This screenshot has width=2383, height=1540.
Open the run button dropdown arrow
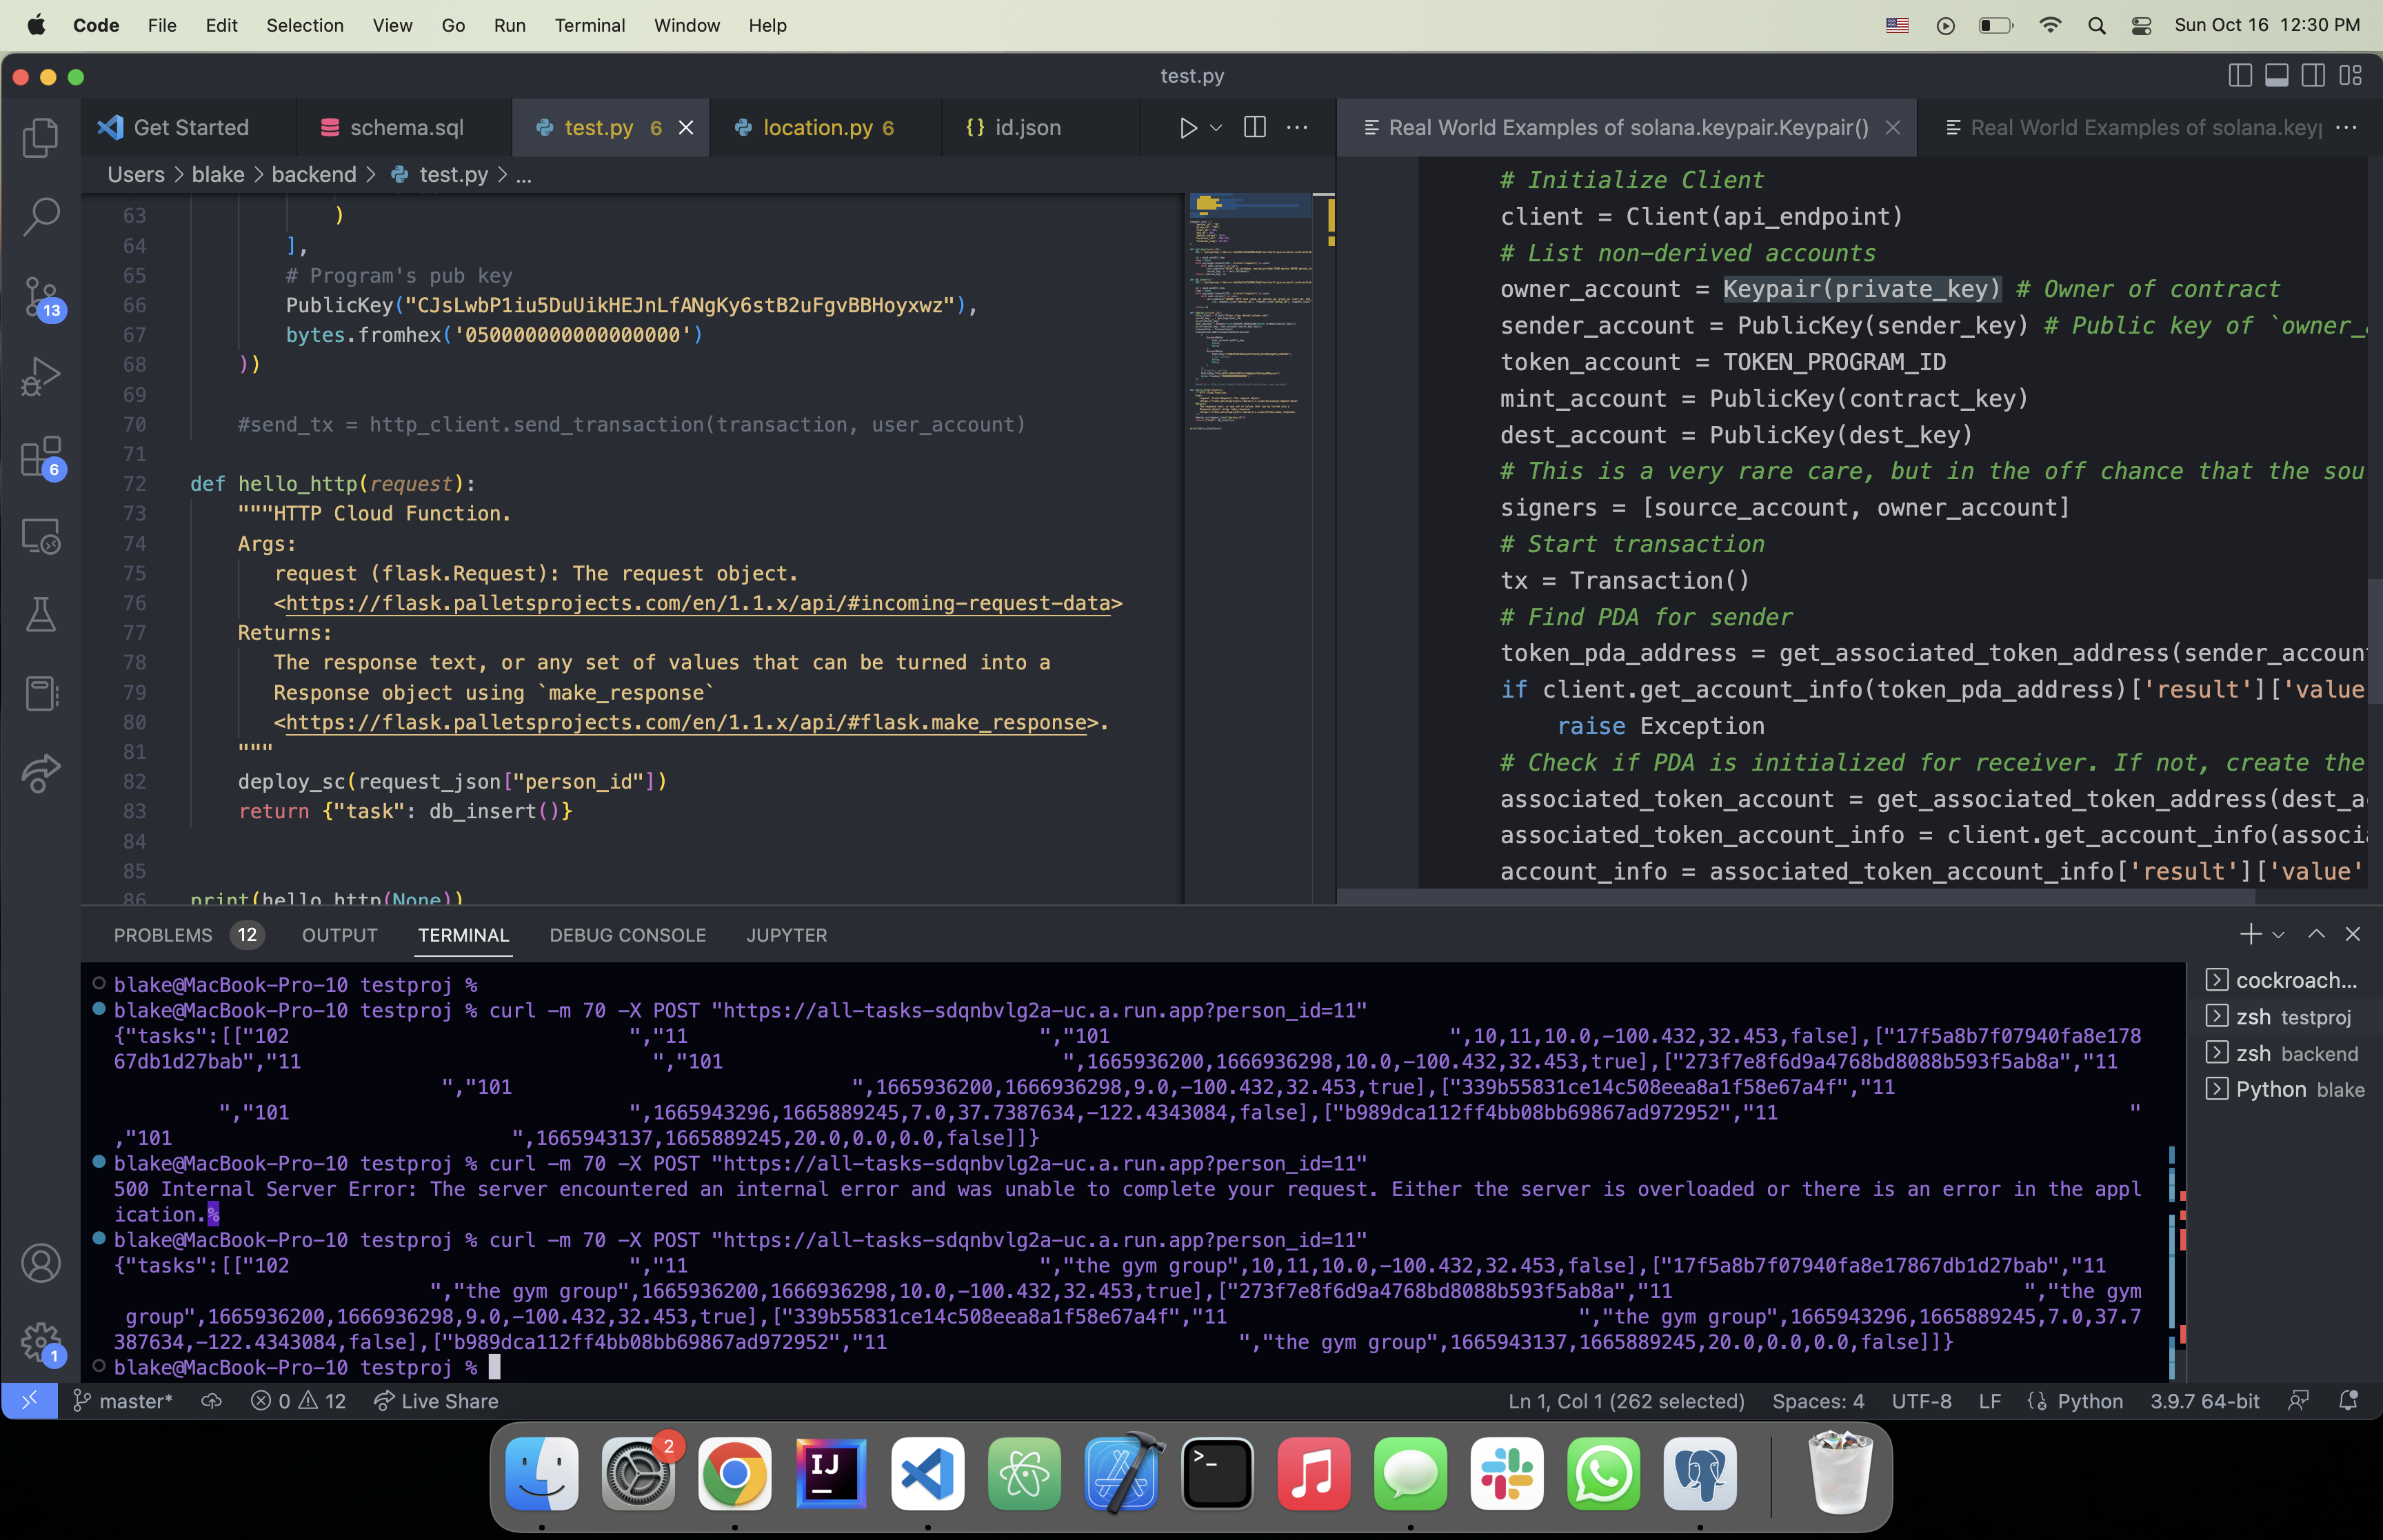tap(1216, 128)
